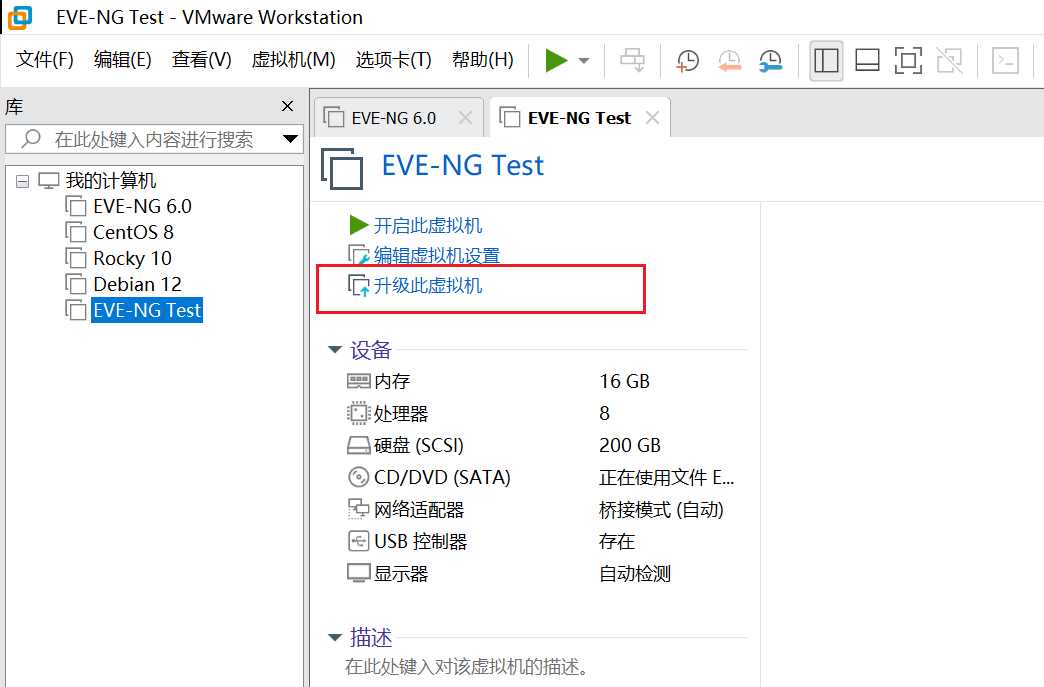Open the 文件(F) menu

[x=45, y=60]
